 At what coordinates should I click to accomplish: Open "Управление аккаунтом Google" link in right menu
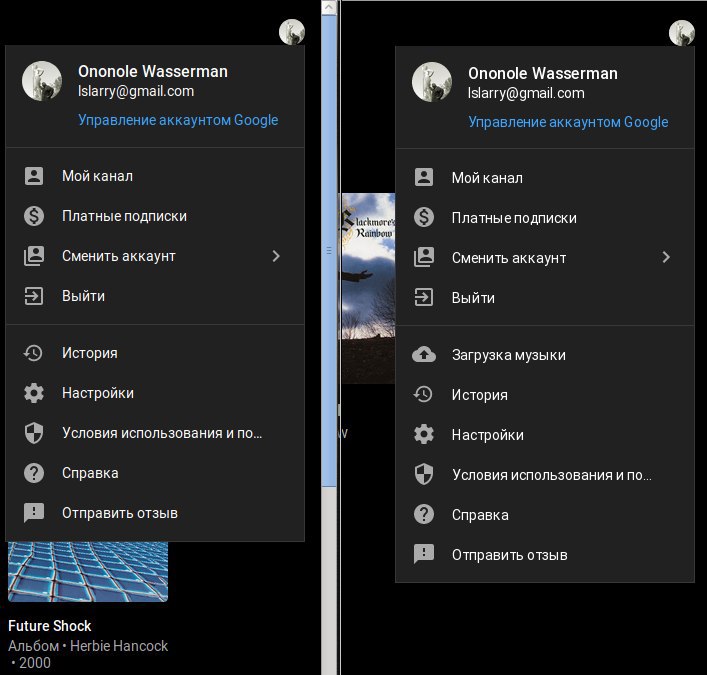568,122
